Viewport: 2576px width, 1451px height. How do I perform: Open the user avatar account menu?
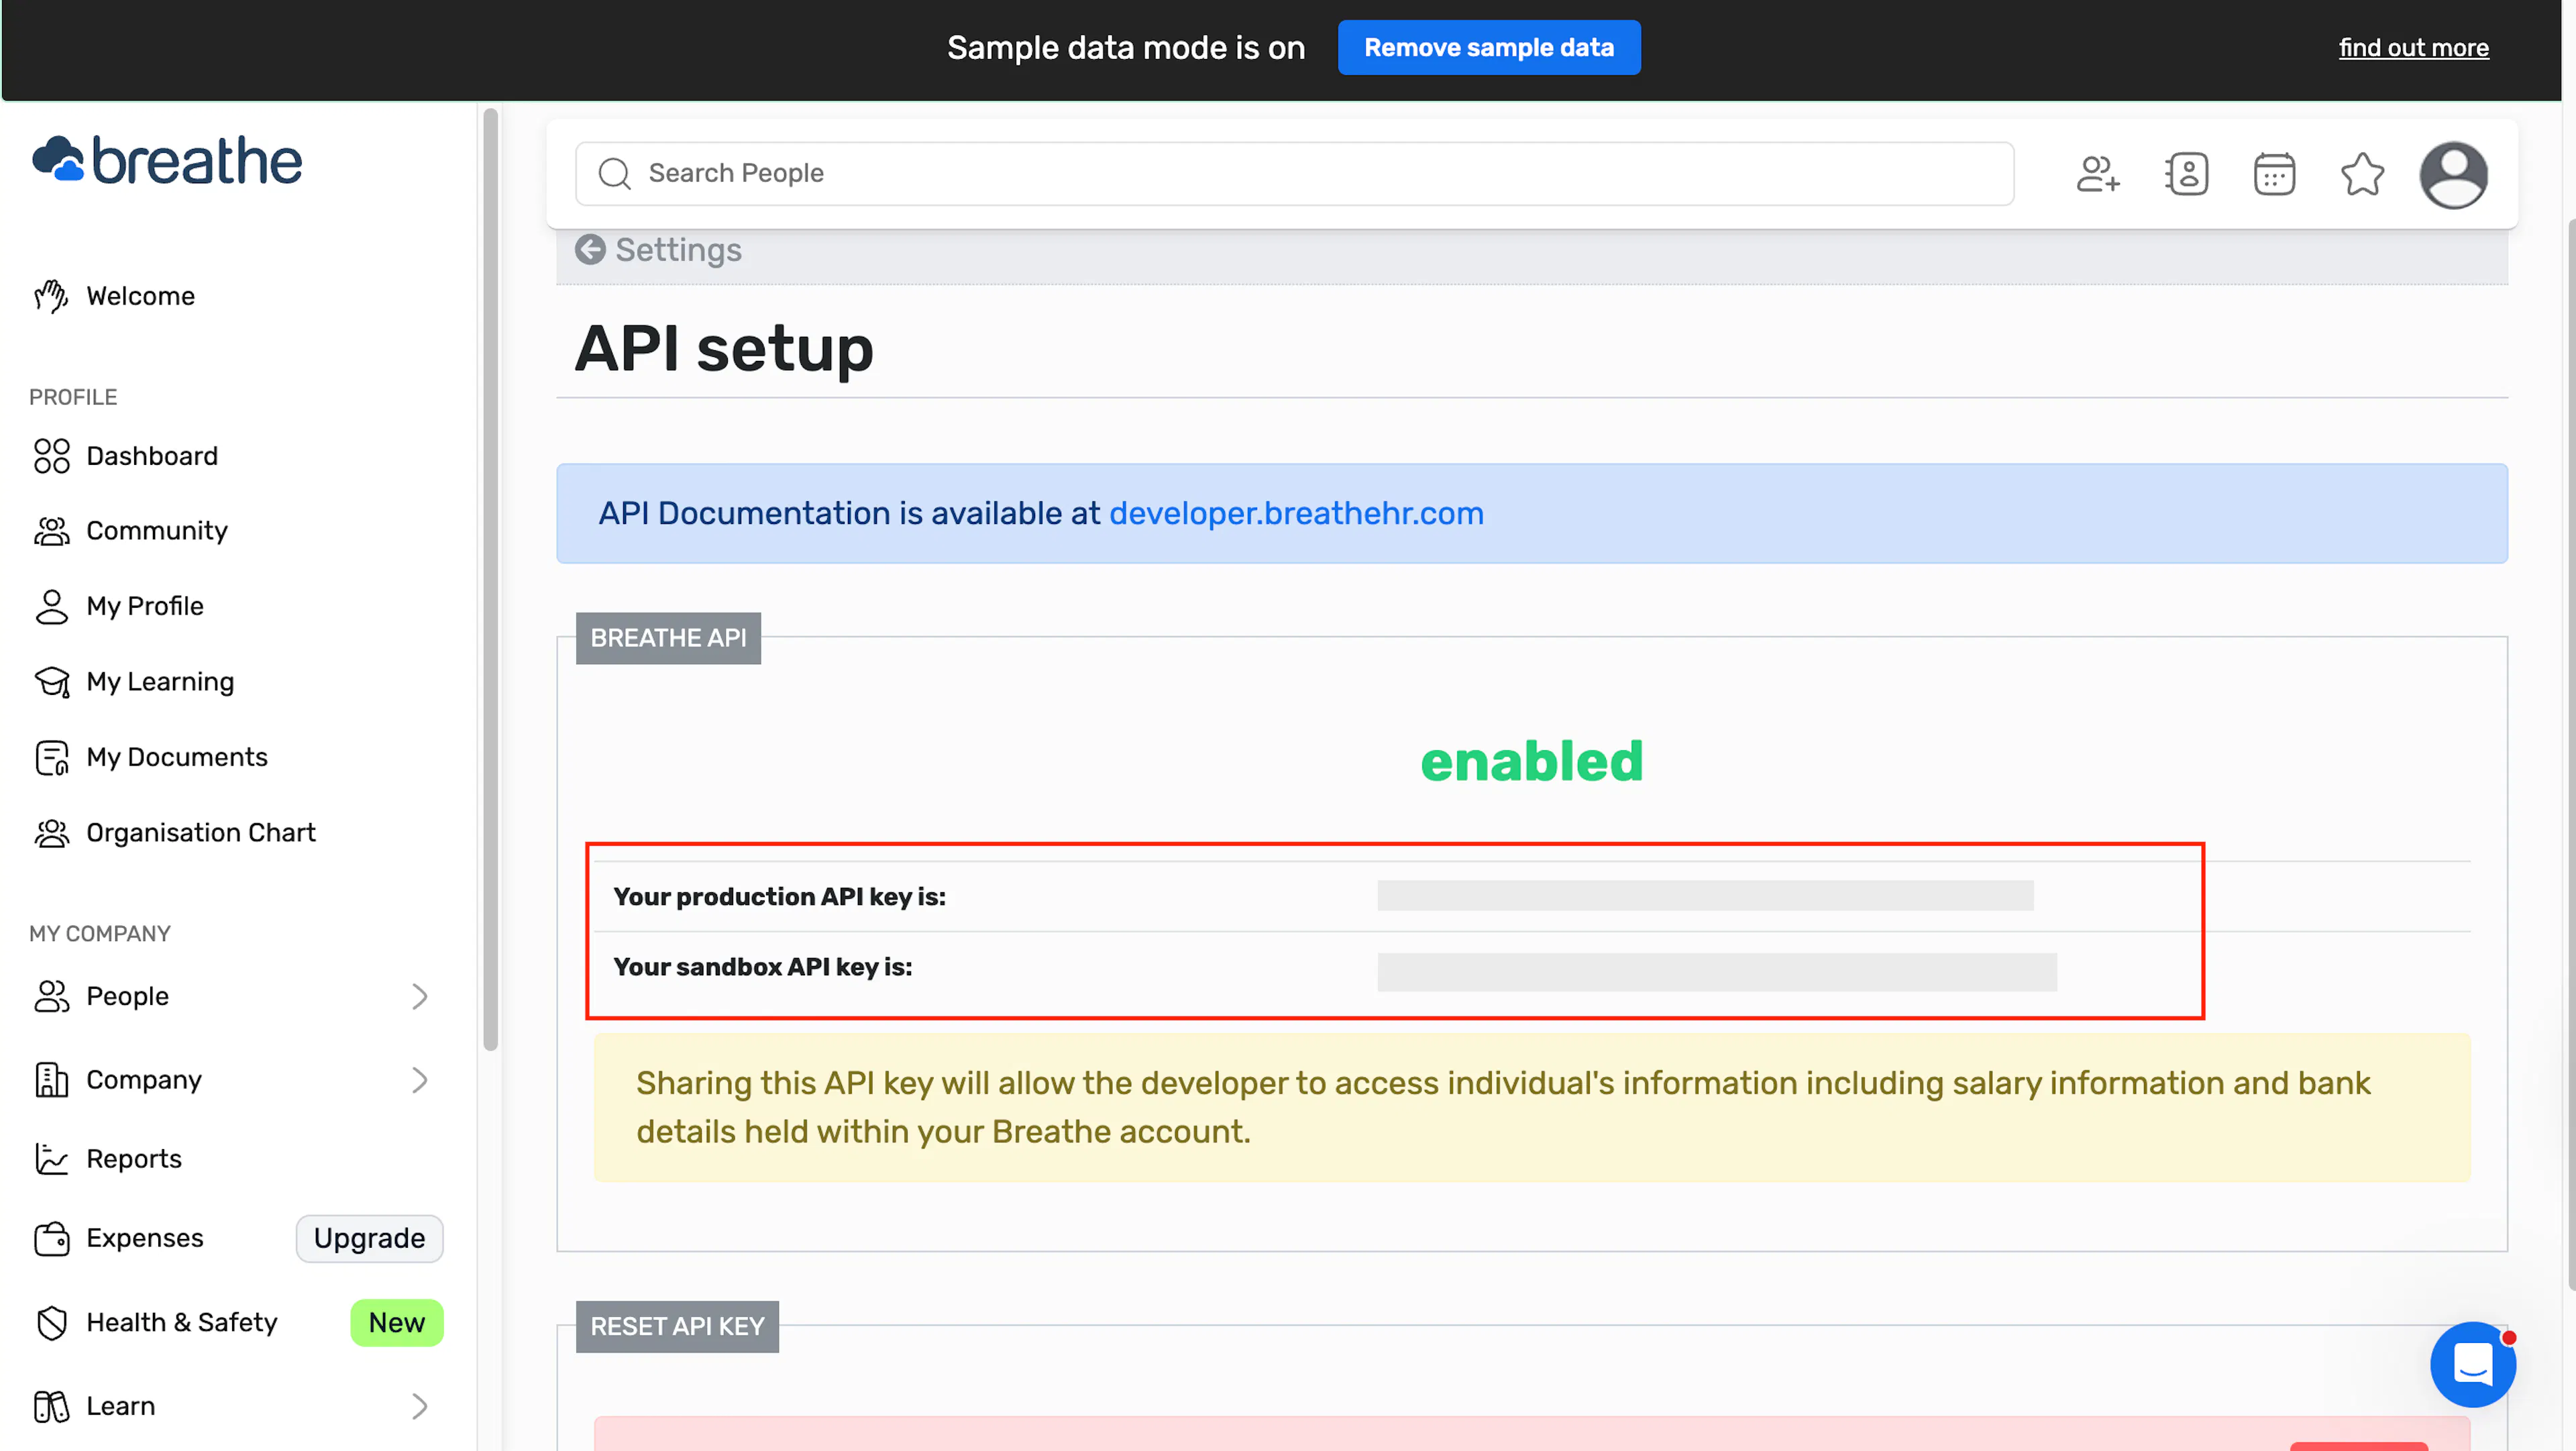(x=2453, y=175)
